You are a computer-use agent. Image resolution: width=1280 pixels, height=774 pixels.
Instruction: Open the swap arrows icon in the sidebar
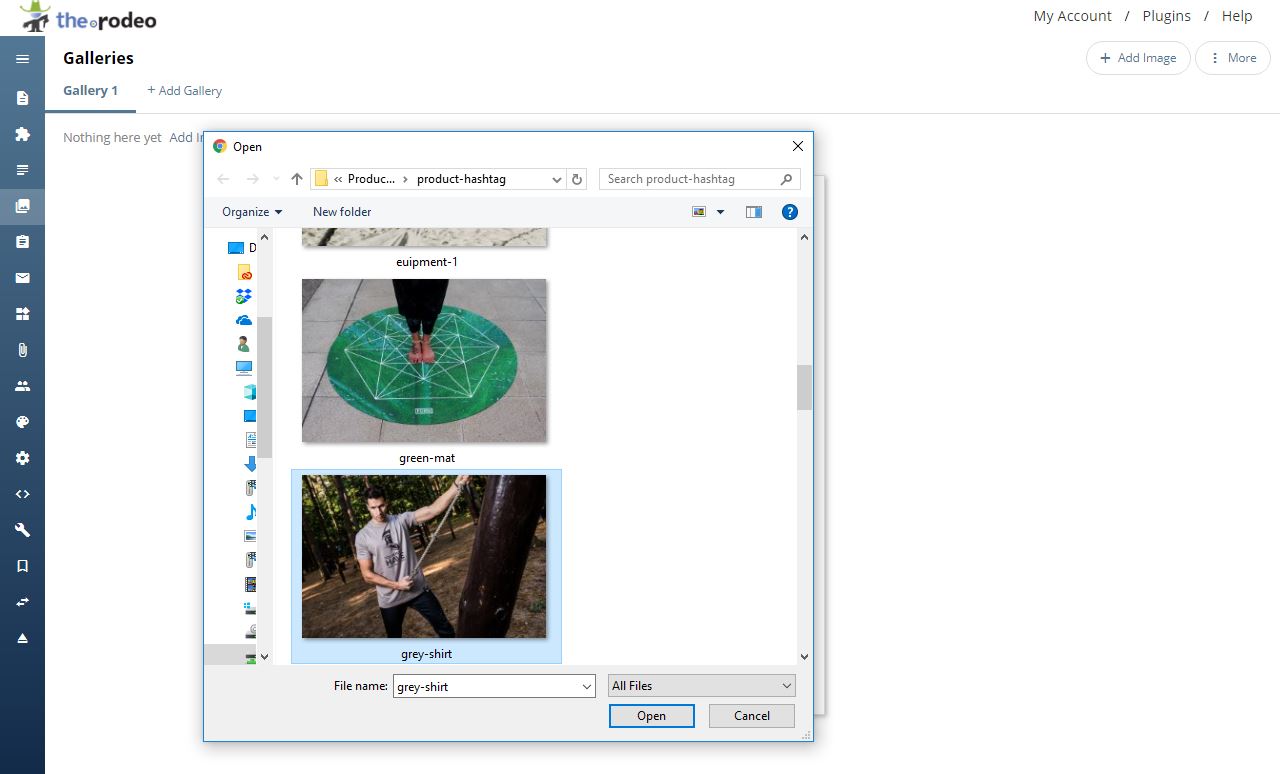coord(22,602)
